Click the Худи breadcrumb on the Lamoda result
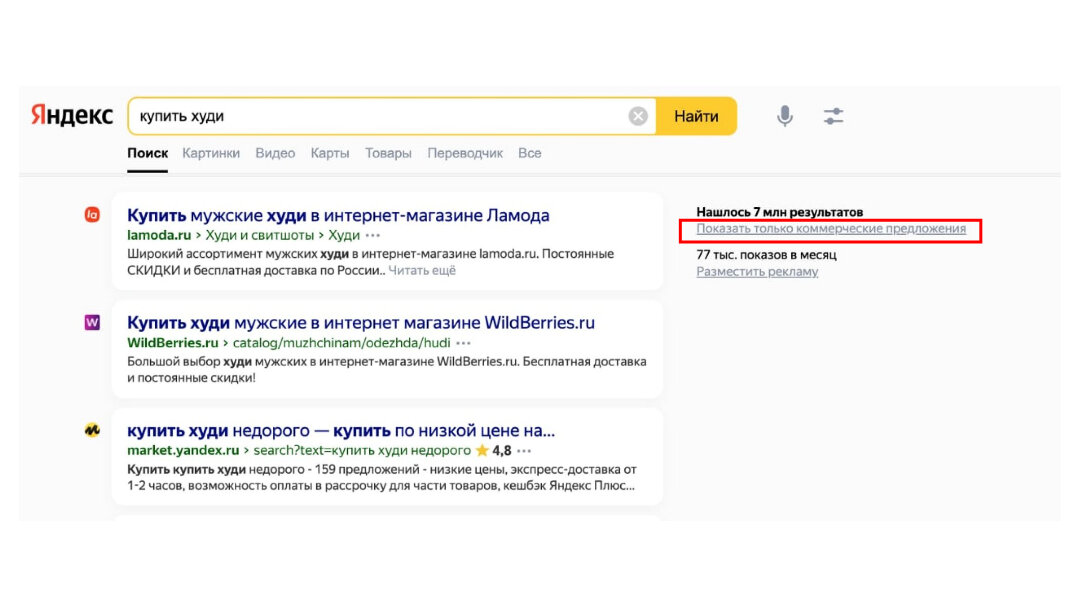The height and width of the screenshot is (607, 1080). coord(344,236)
